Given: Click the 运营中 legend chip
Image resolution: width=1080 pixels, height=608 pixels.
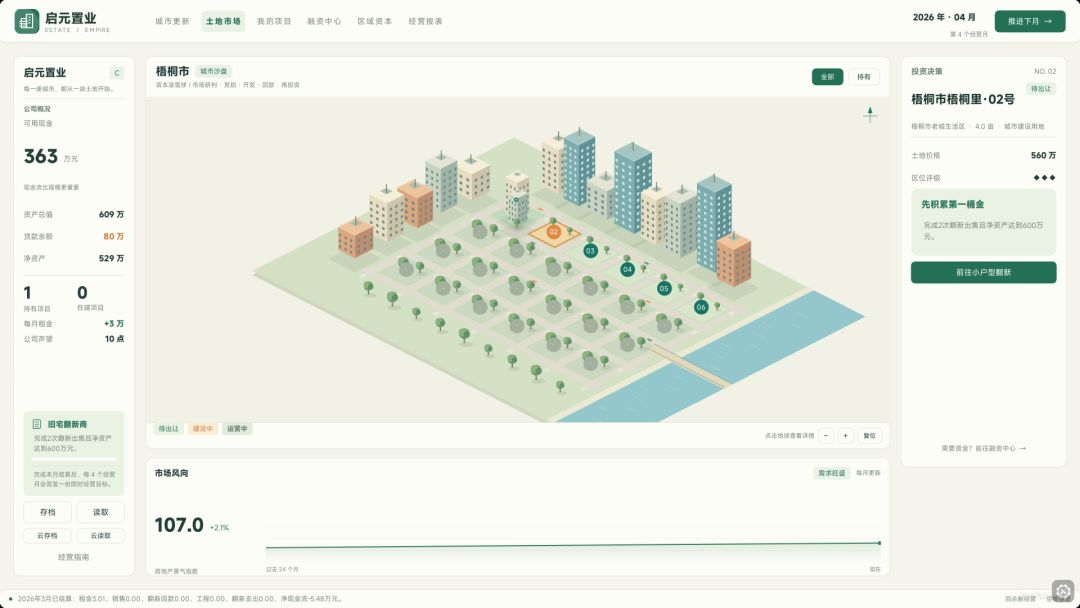Looking at the screenshot, I should 237,429.
